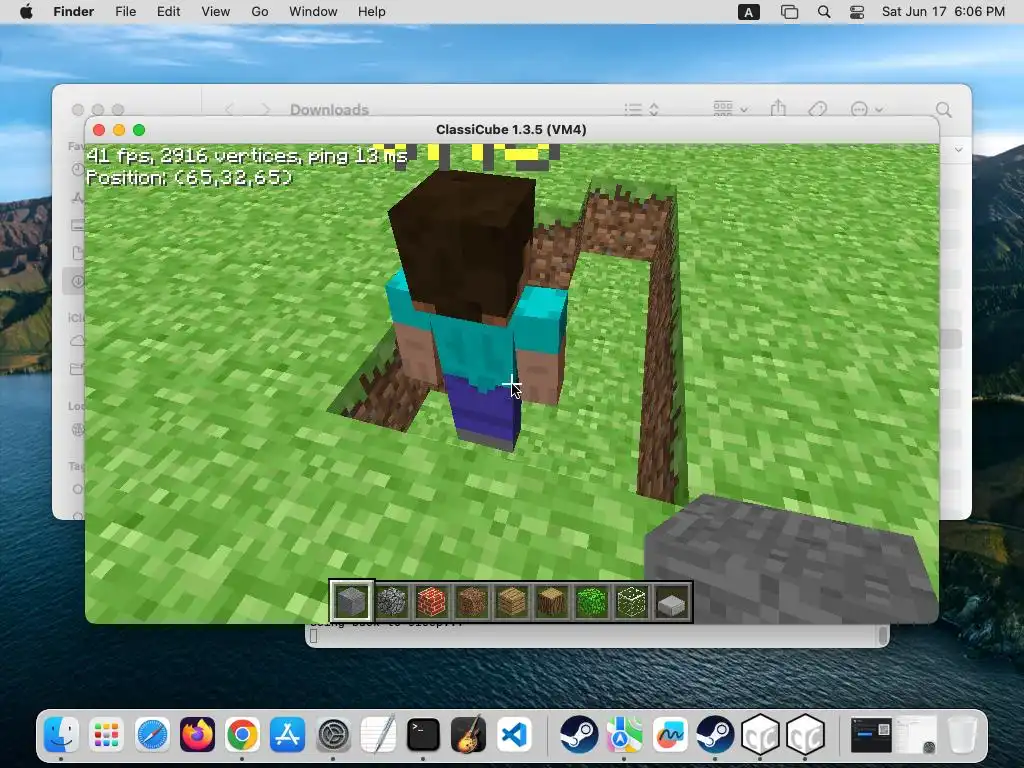Select the red brick block in hotbar

431,601
